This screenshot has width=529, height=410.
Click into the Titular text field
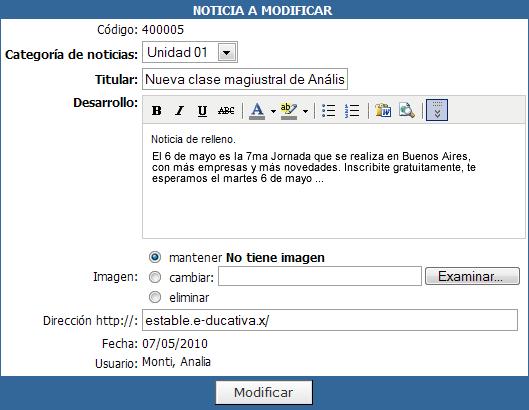tap(245, 79)
